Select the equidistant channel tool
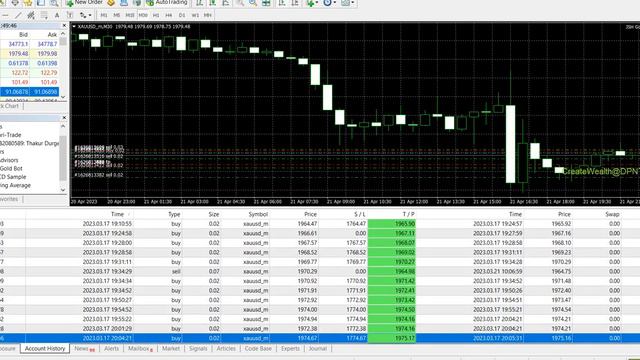Screen dimensions: 640x360 (x=31, y=15)
